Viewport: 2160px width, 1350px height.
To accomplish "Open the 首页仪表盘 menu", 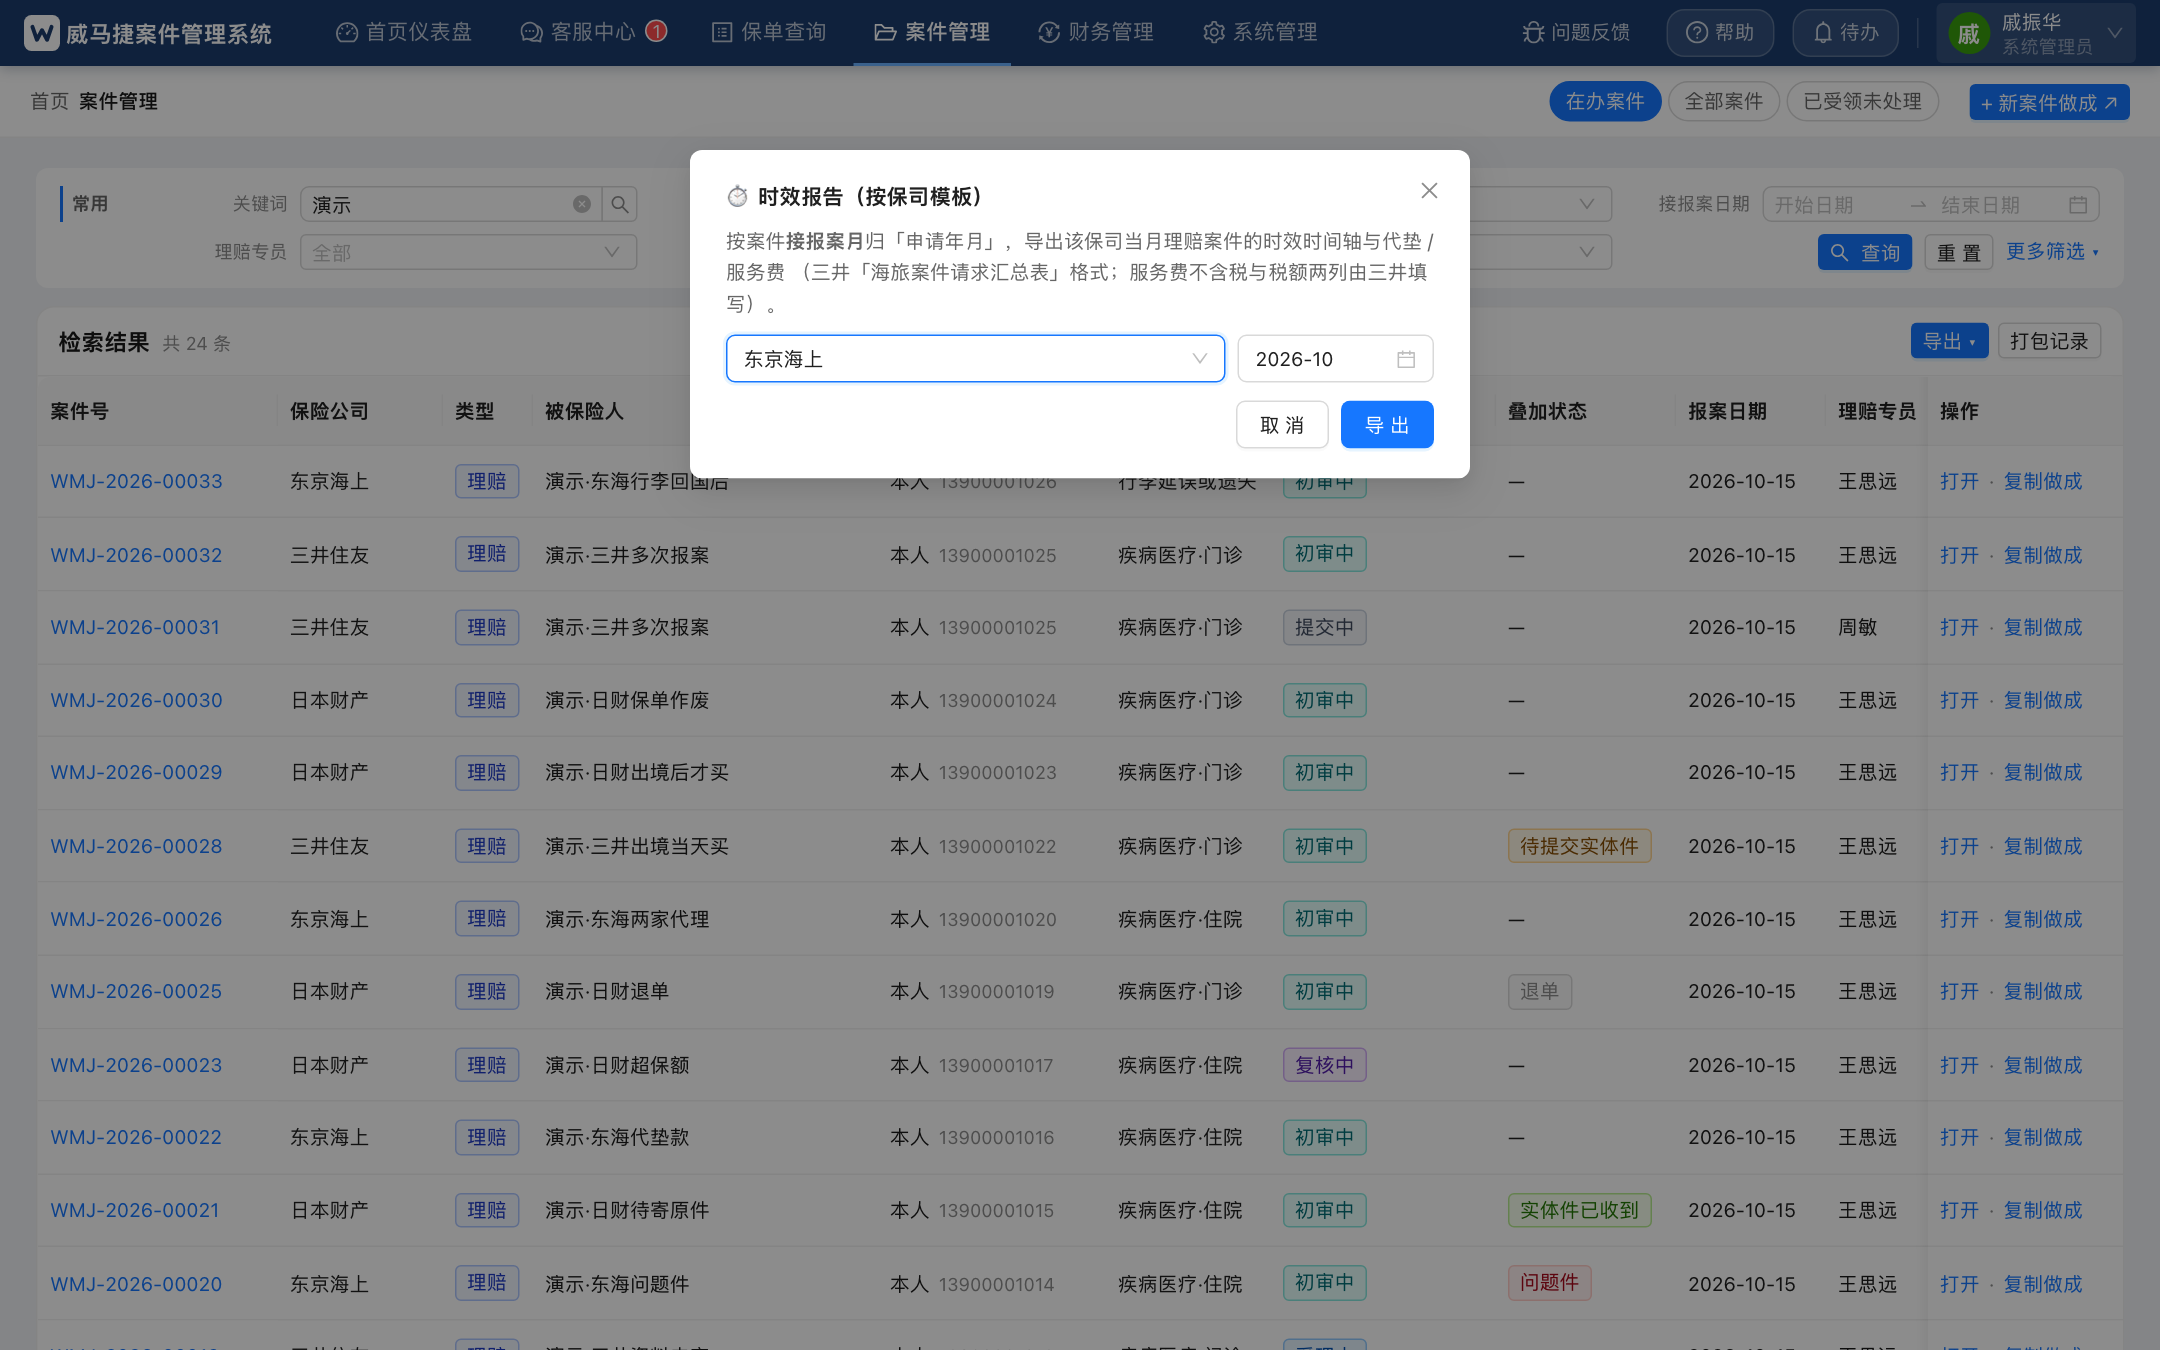I will click(x=404, y=33).
